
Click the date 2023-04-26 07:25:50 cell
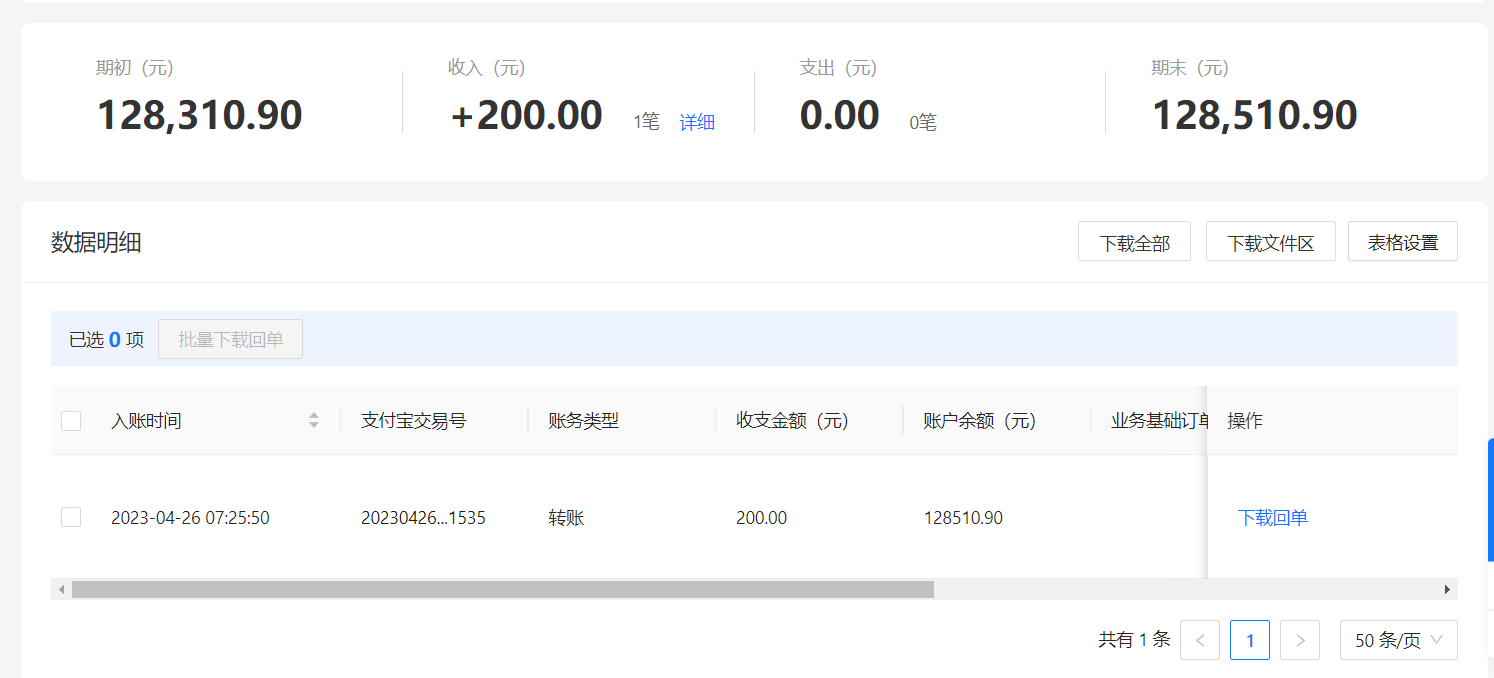click(190, 518)
